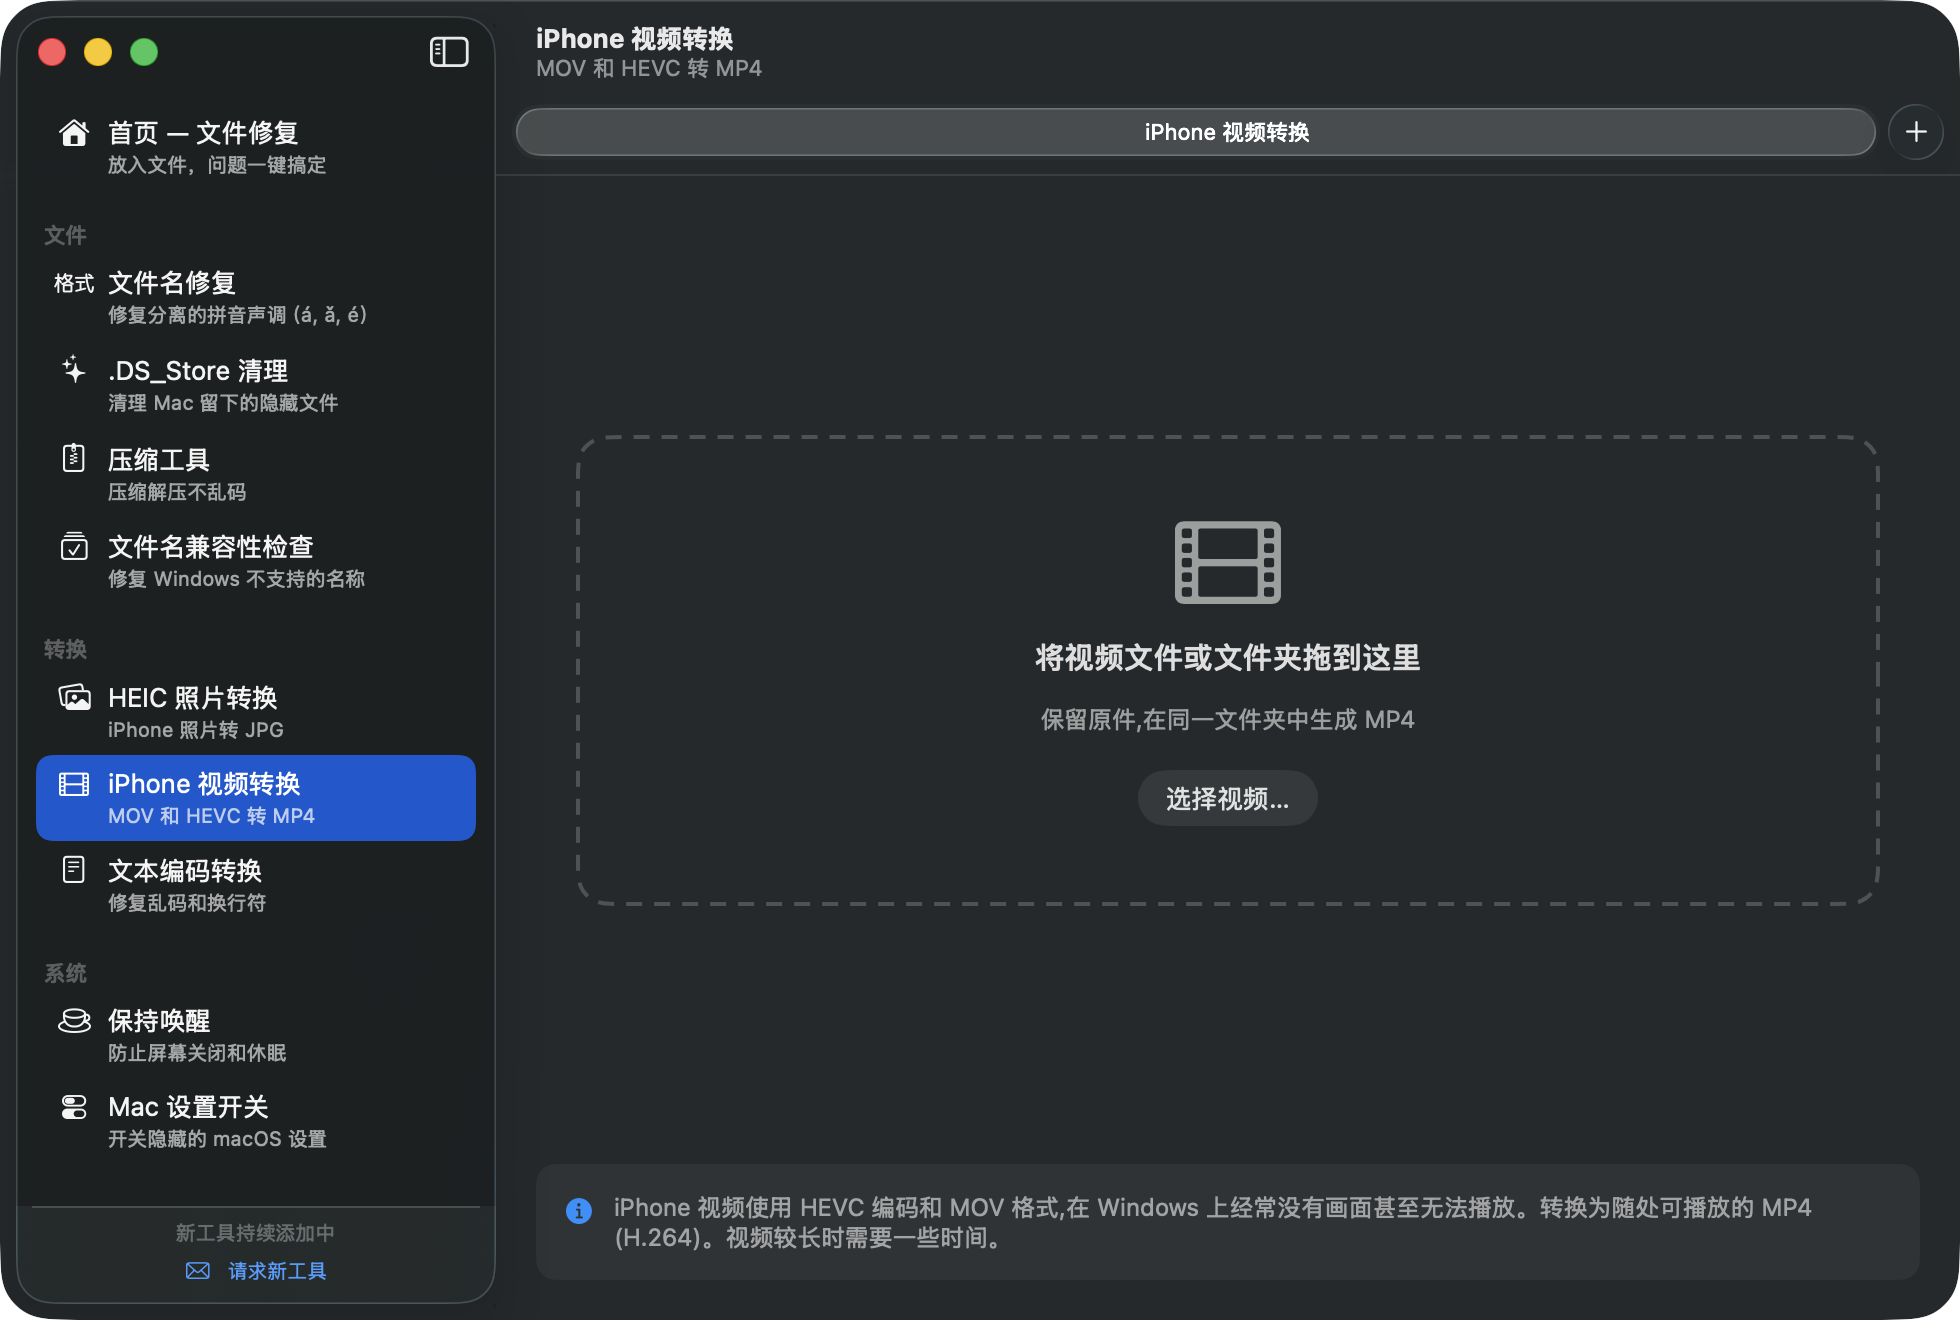
Task: Click the blue info icon in the note
Action: click(x=579, y=1210)
